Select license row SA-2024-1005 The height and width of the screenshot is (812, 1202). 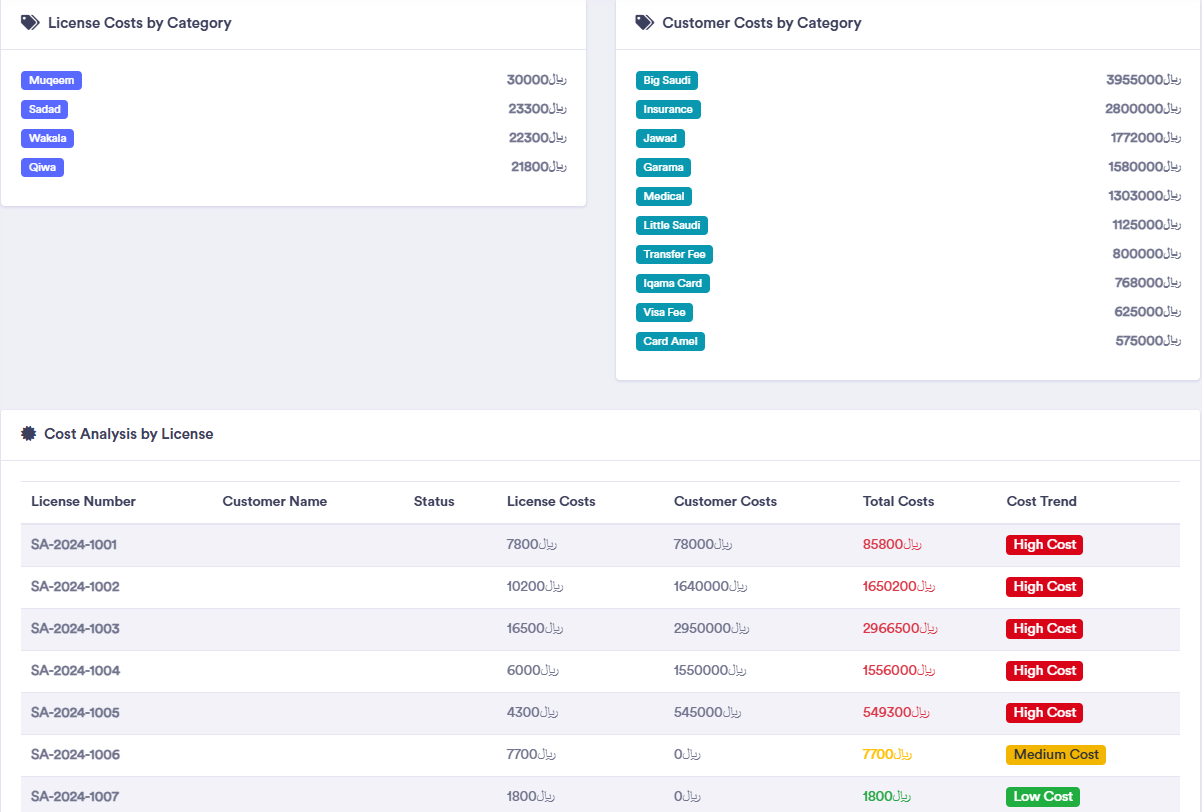click(600, 713)
